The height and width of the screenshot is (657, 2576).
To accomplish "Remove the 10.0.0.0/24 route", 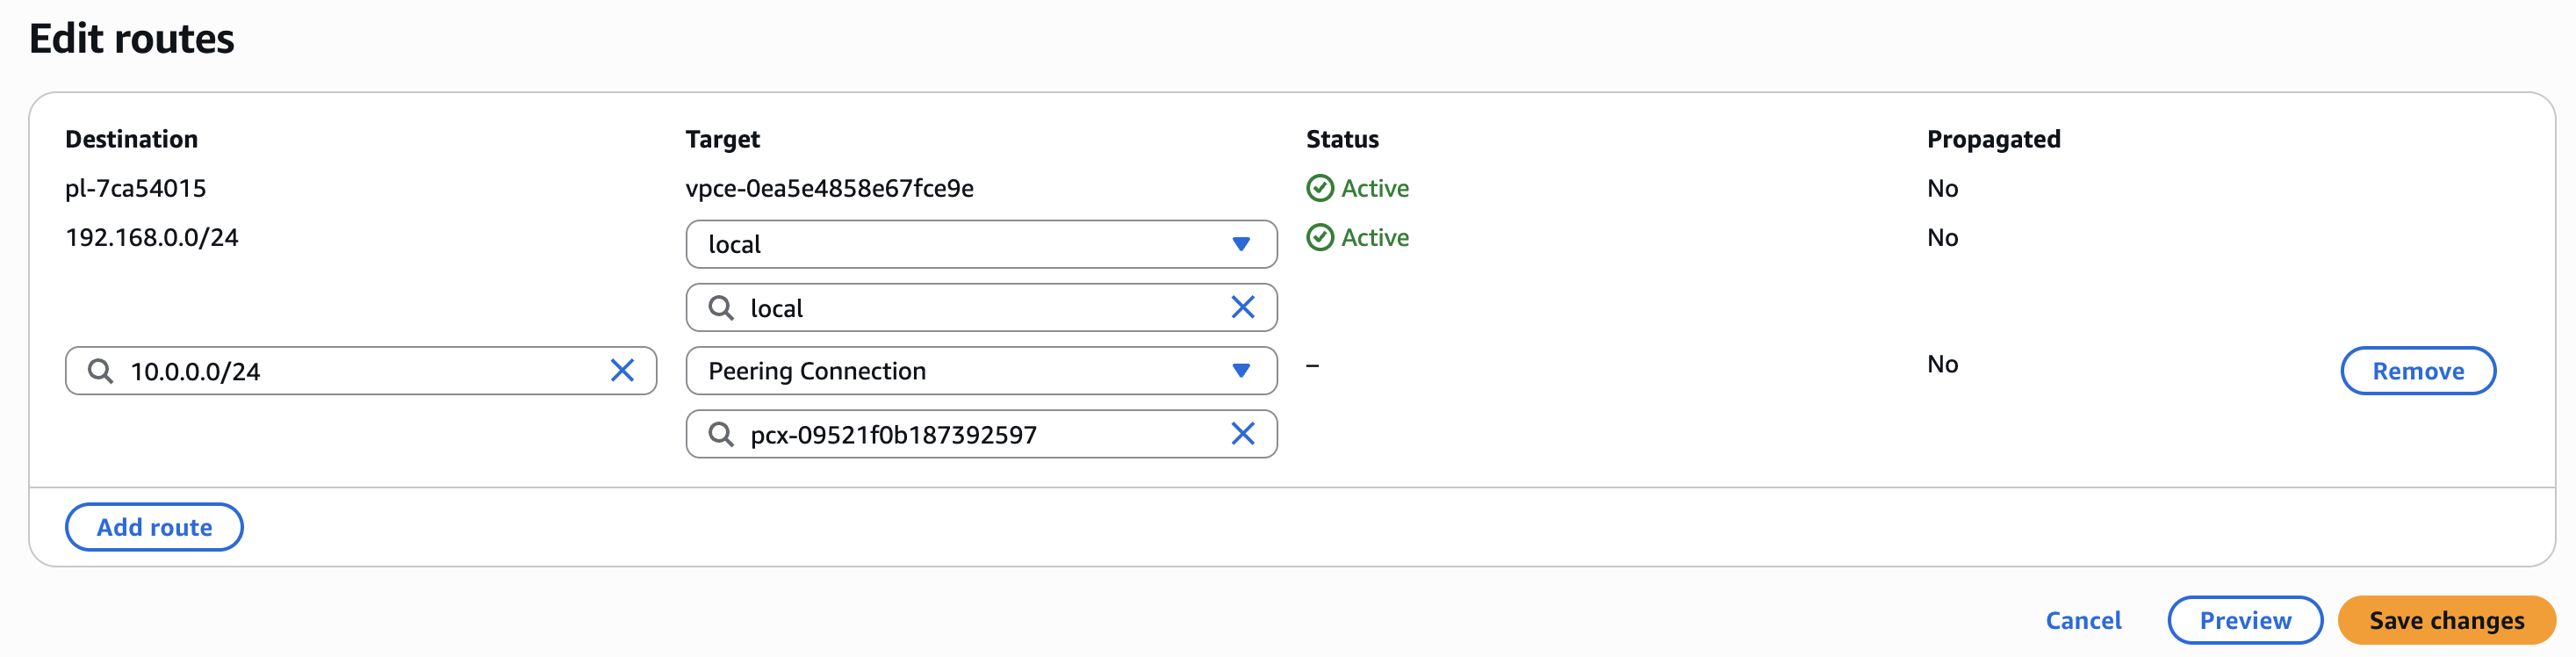I will pos(2417,371).
